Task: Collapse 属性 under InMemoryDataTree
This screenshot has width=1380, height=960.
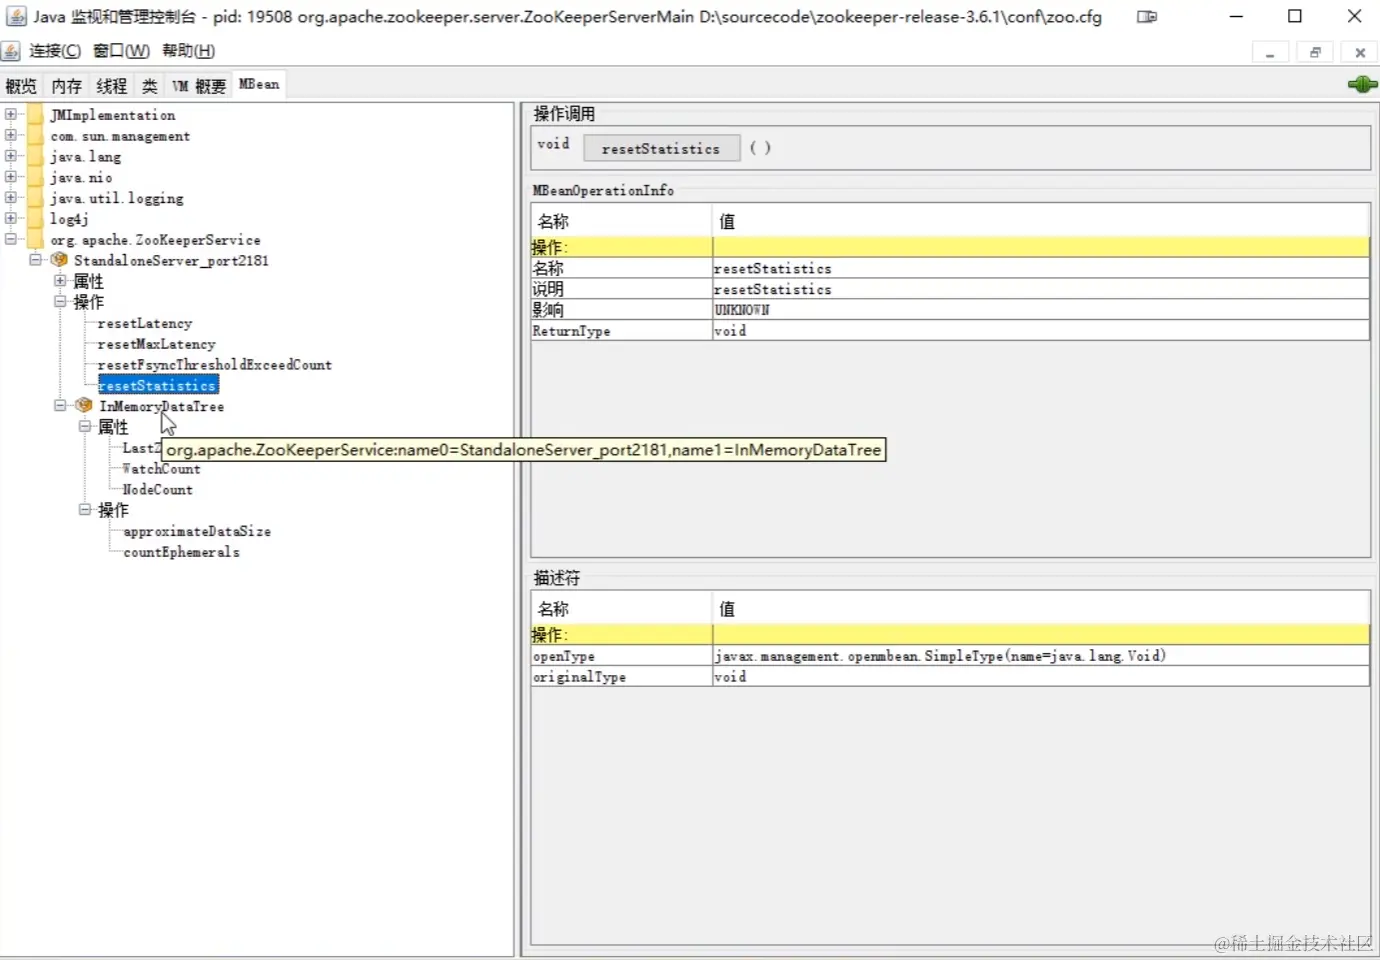Action: pos(85,426)
